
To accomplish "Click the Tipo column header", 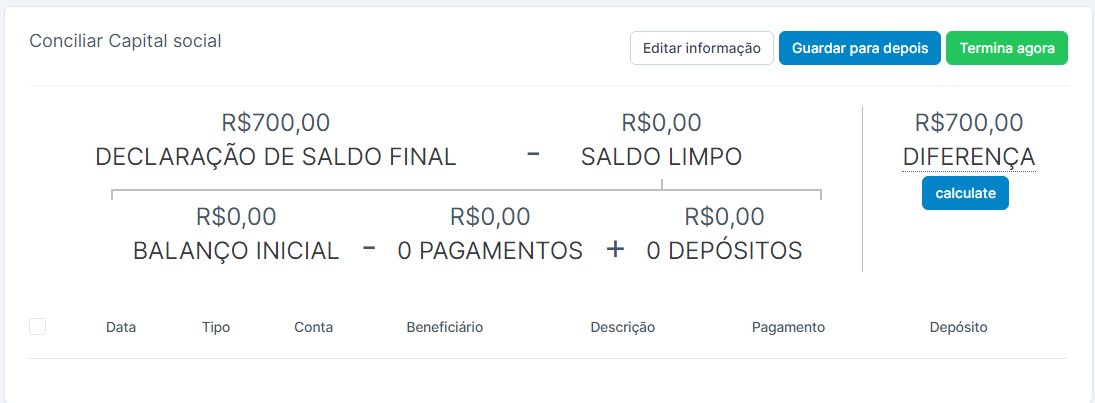I will pyautogui.click(x=216, y=327).
